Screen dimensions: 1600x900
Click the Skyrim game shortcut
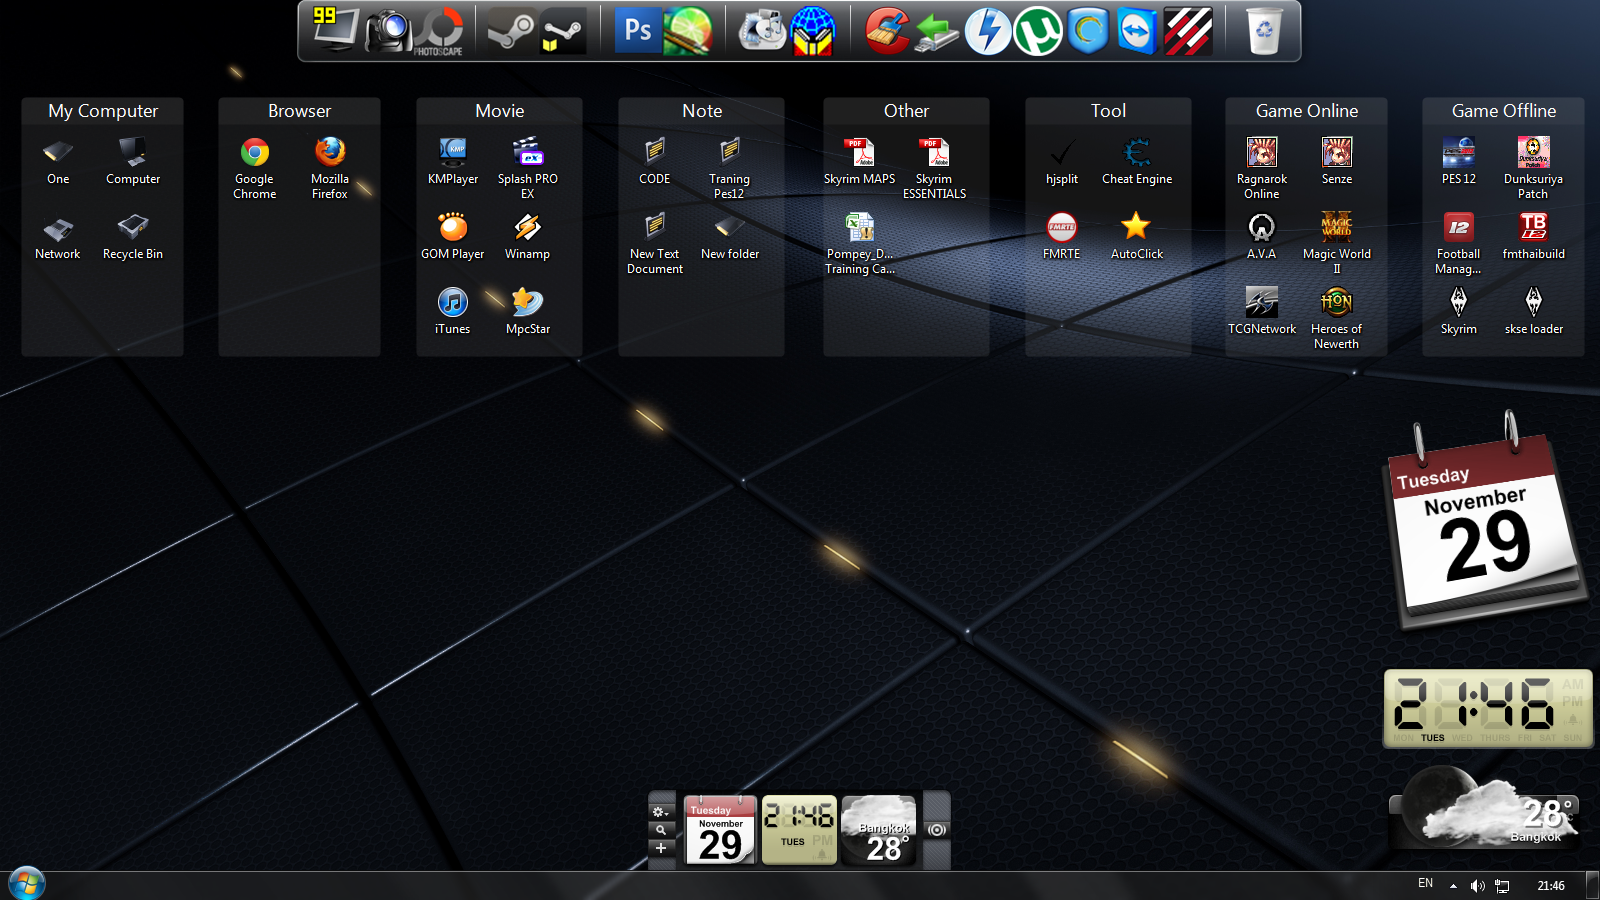[1459, 311]
